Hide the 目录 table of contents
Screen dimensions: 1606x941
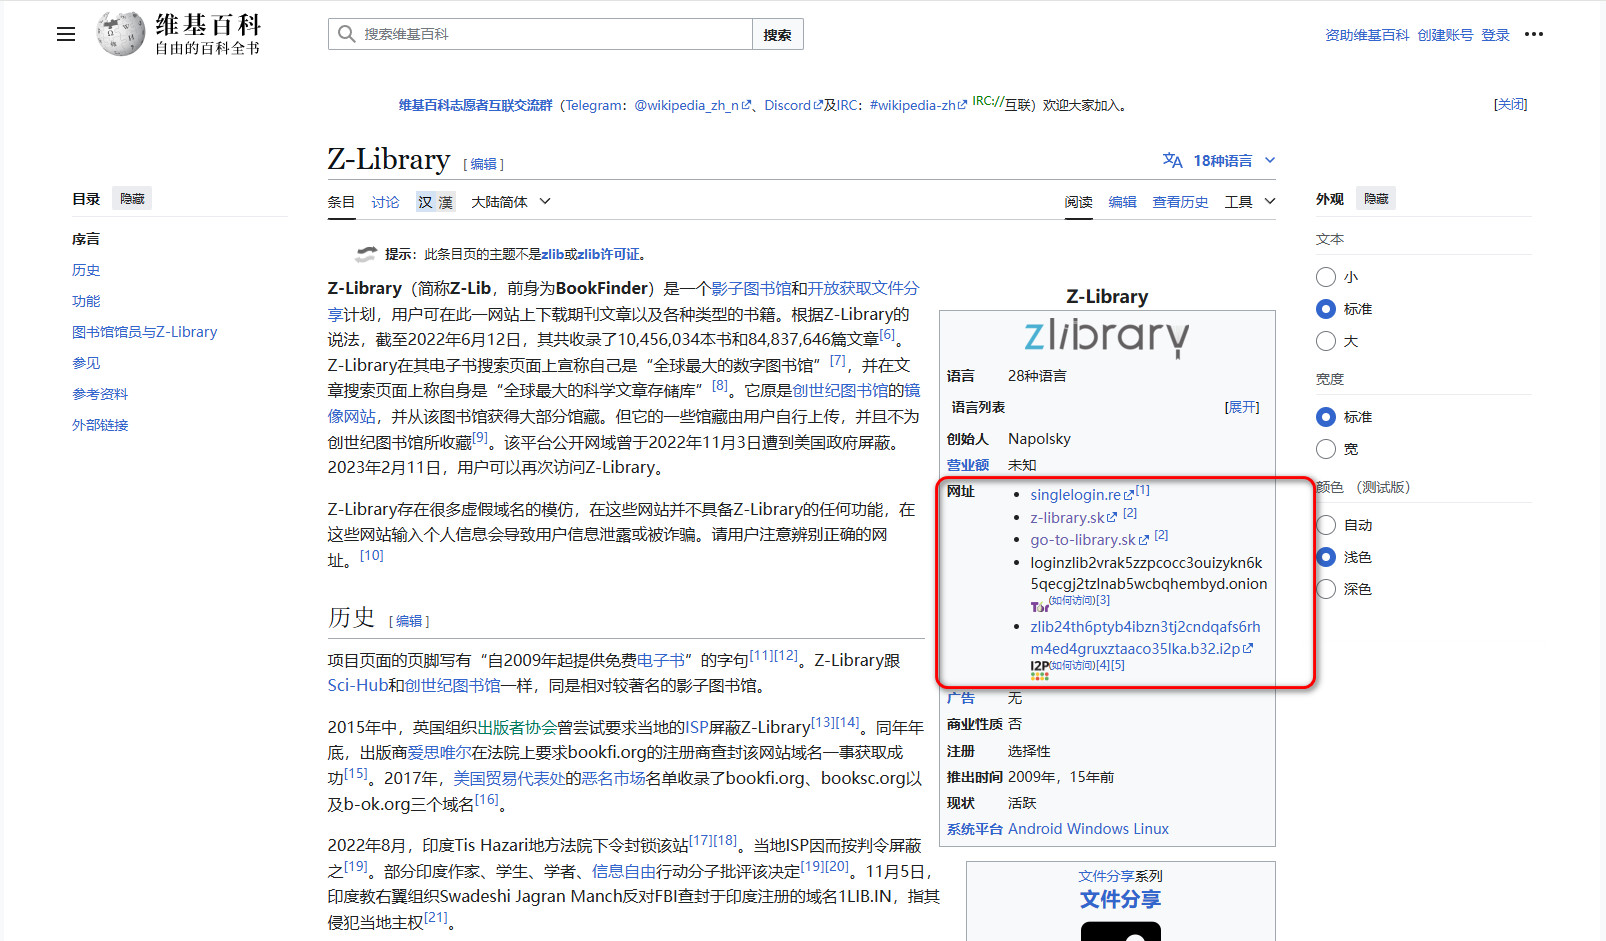click(x=132, y=199)
